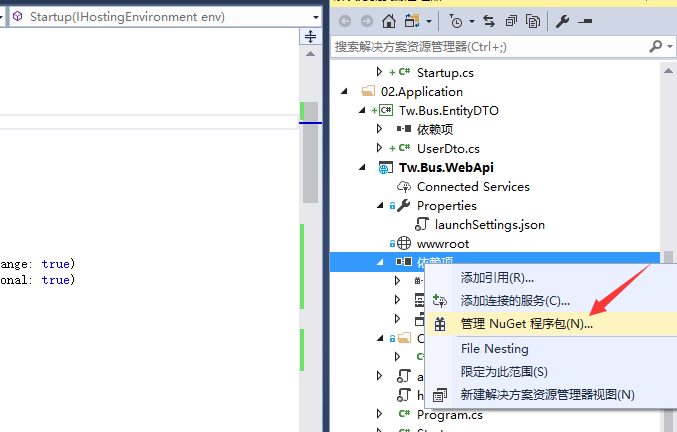
Task: Collapse the Tw.Bus.WebApi project
Action: coord(362,167)
